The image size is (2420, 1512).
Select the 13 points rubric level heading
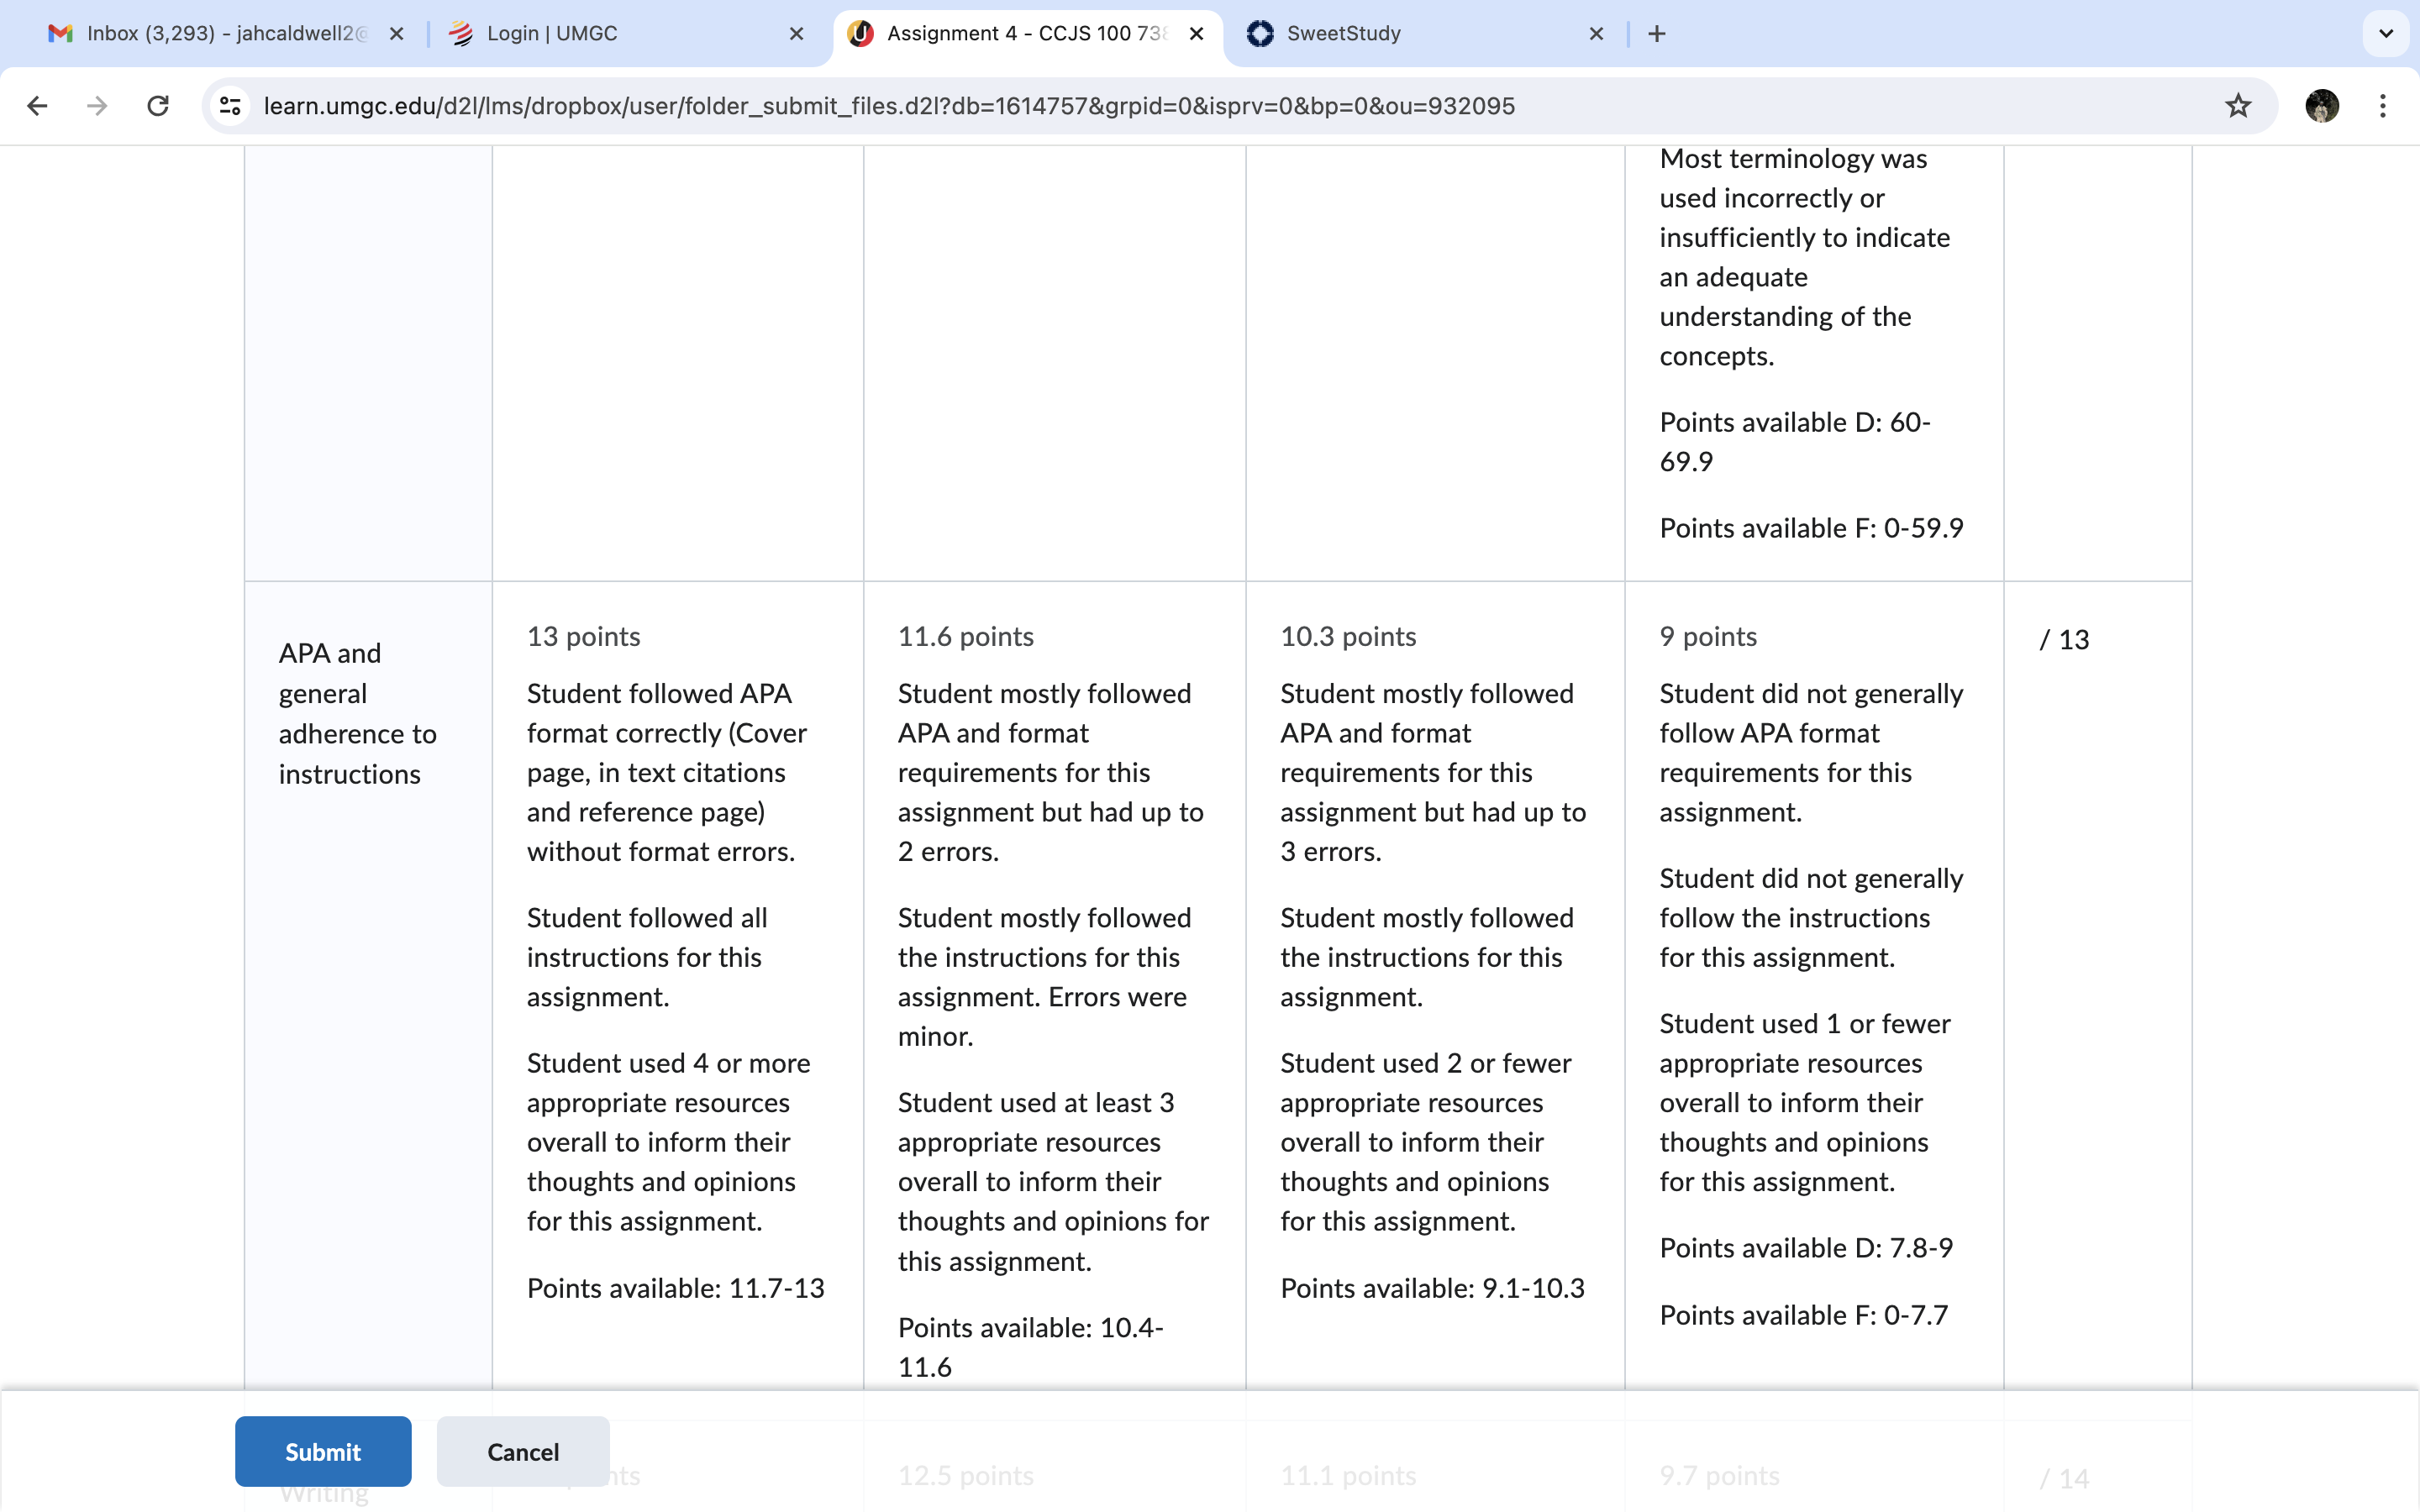click(x=584, y=637)
